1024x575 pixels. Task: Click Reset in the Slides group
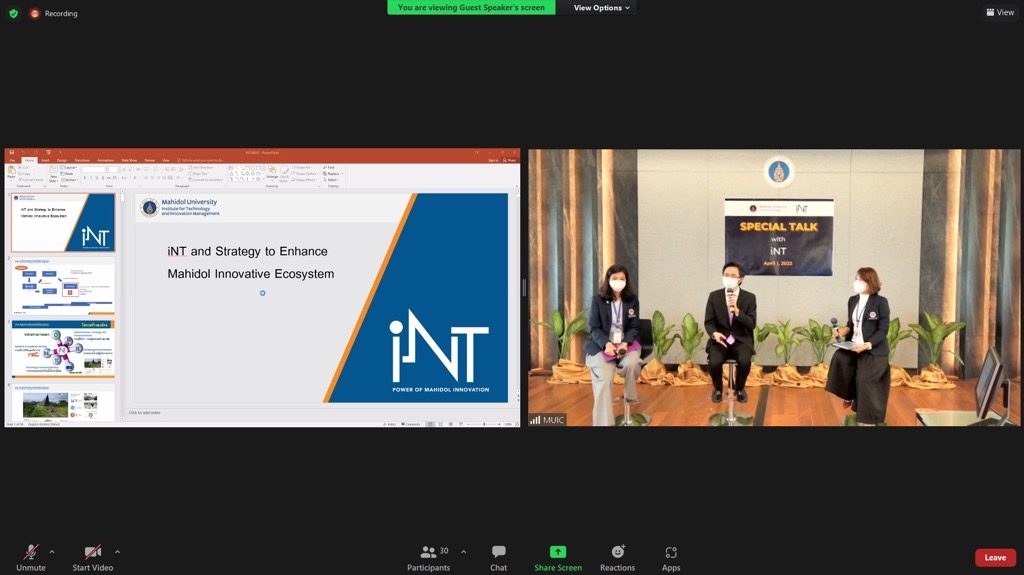67,174
